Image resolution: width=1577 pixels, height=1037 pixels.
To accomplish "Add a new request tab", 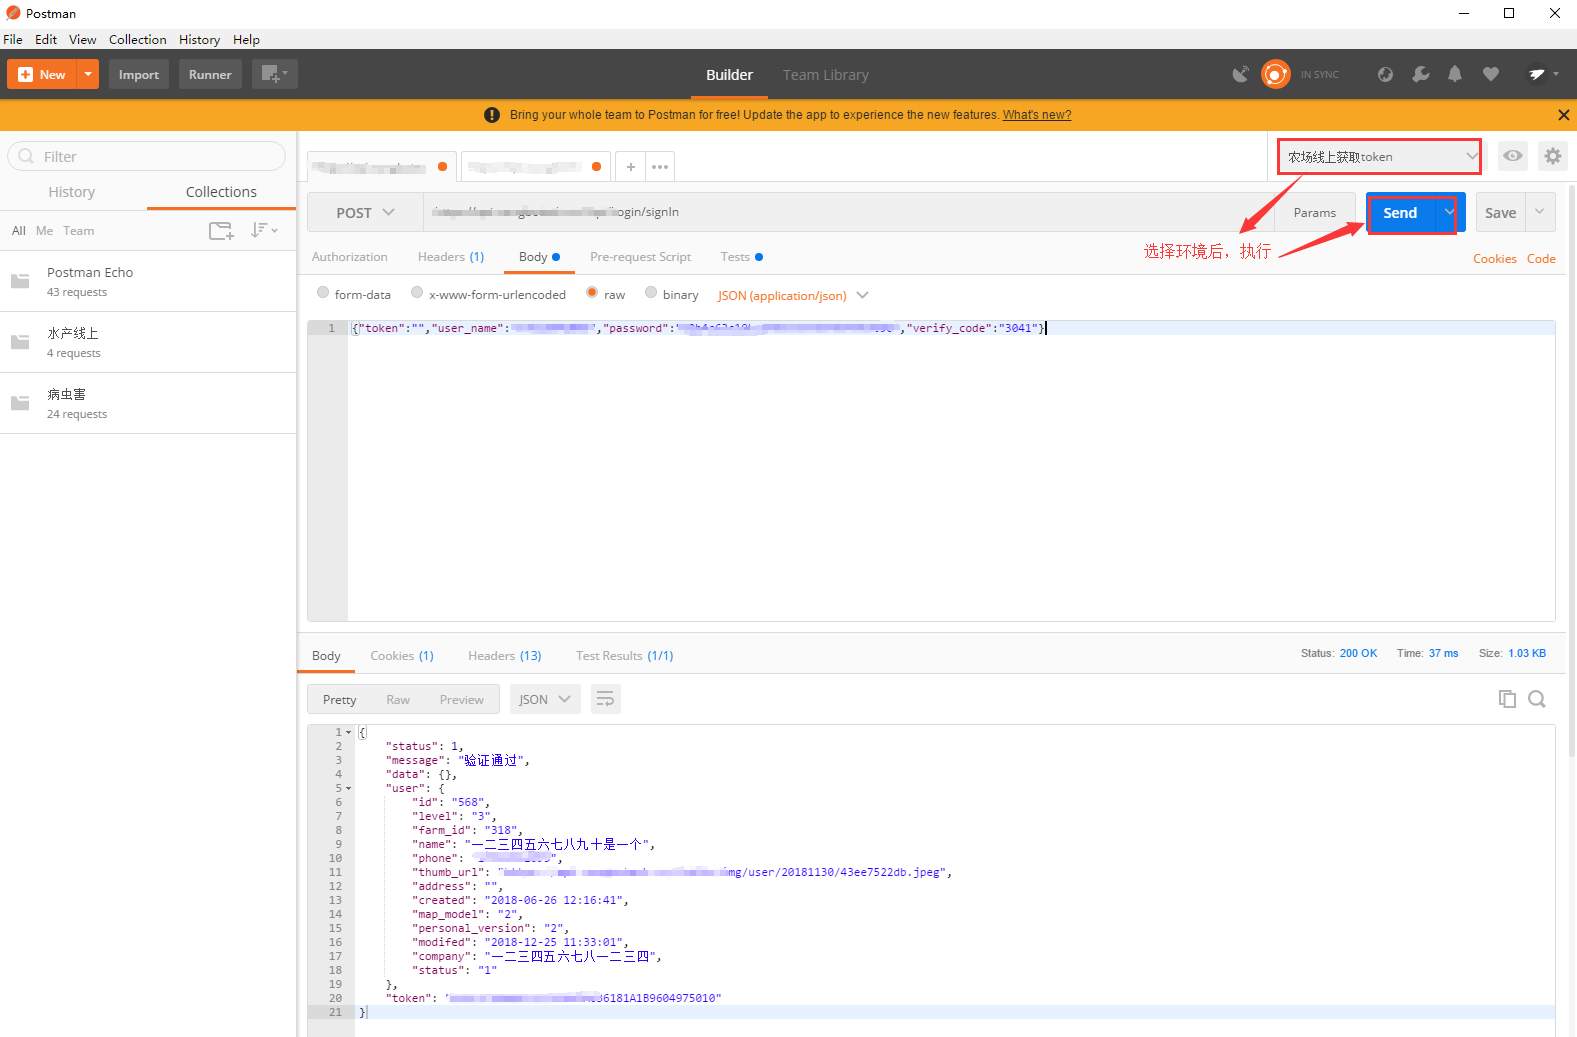I will point(631,167).
